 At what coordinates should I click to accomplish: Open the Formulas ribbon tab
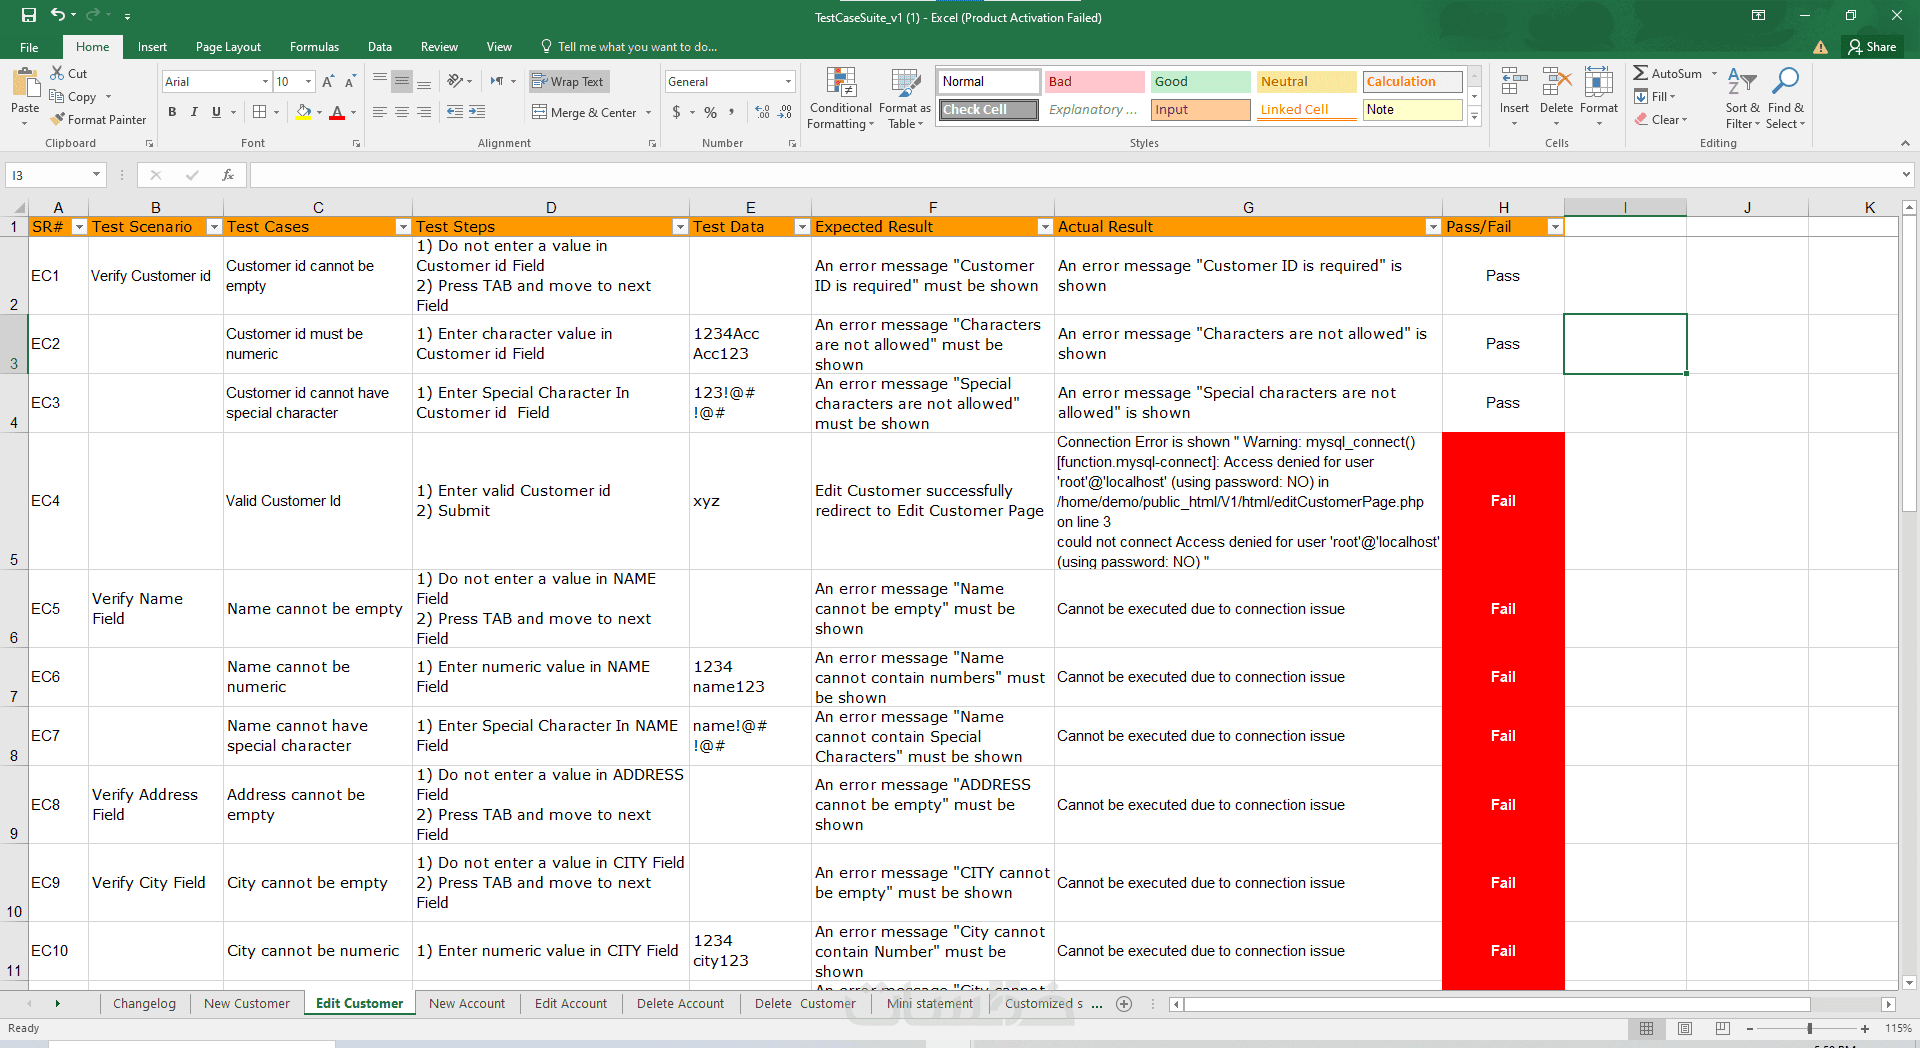click(x=314, y=47)
